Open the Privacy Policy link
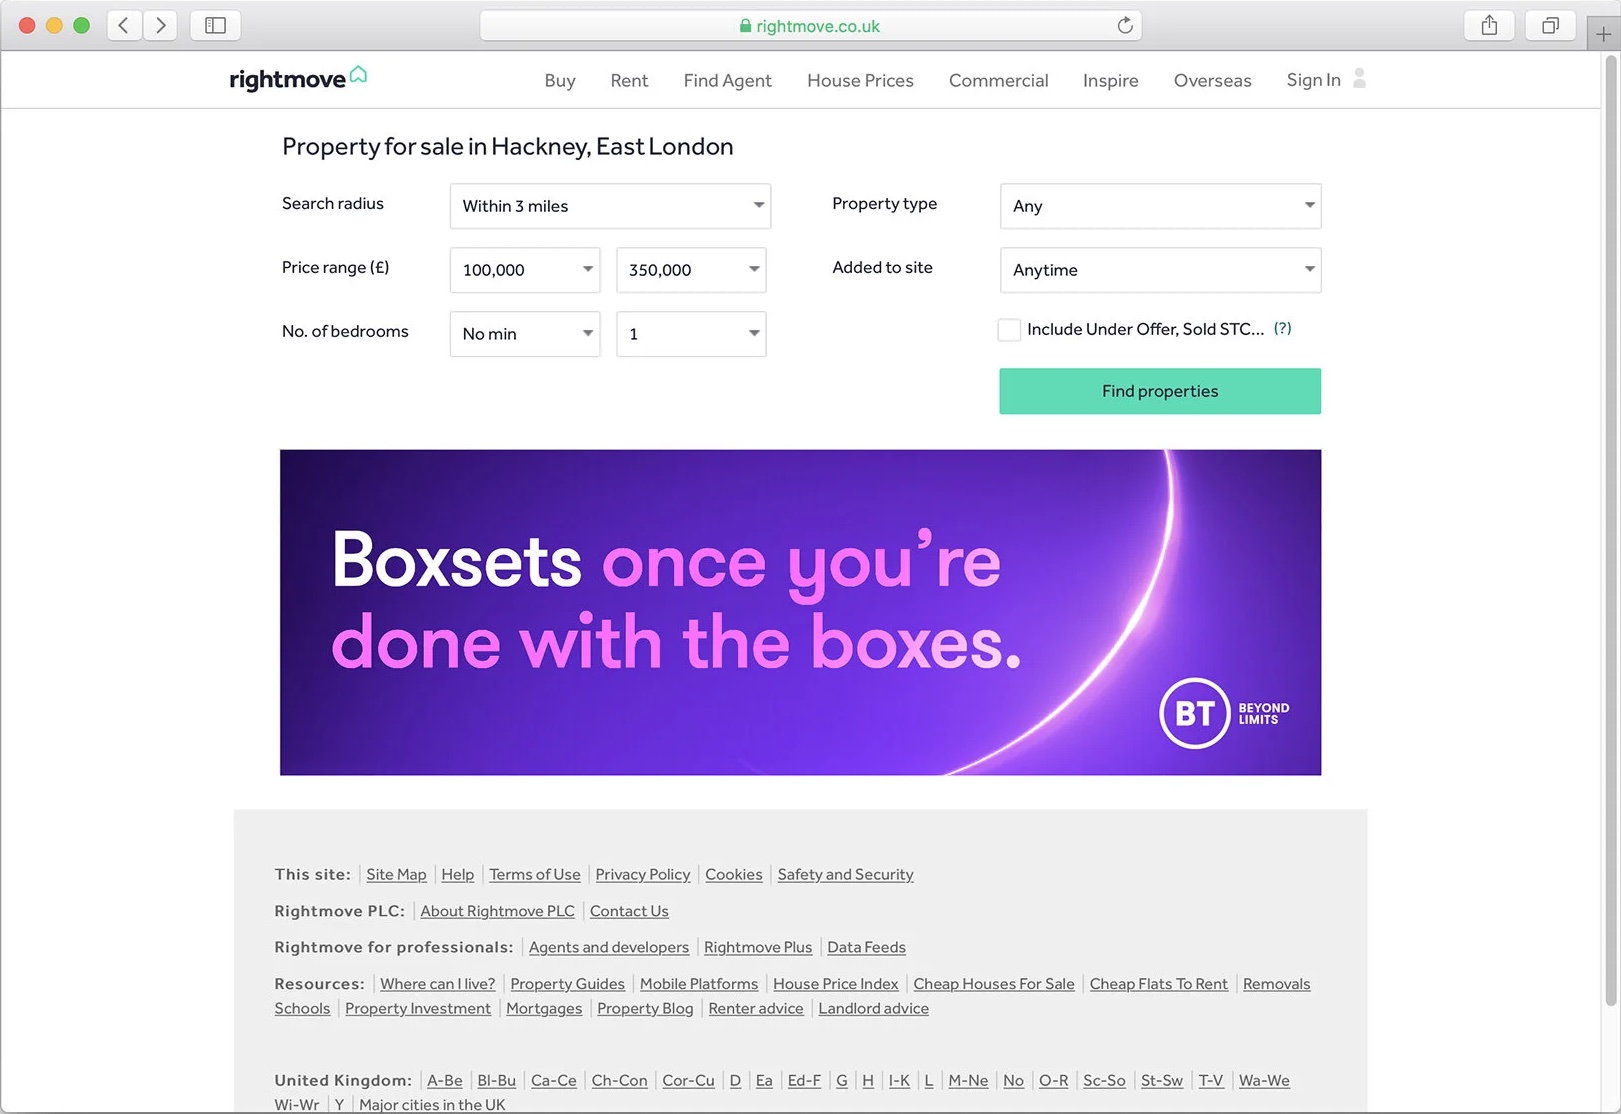 642,874
